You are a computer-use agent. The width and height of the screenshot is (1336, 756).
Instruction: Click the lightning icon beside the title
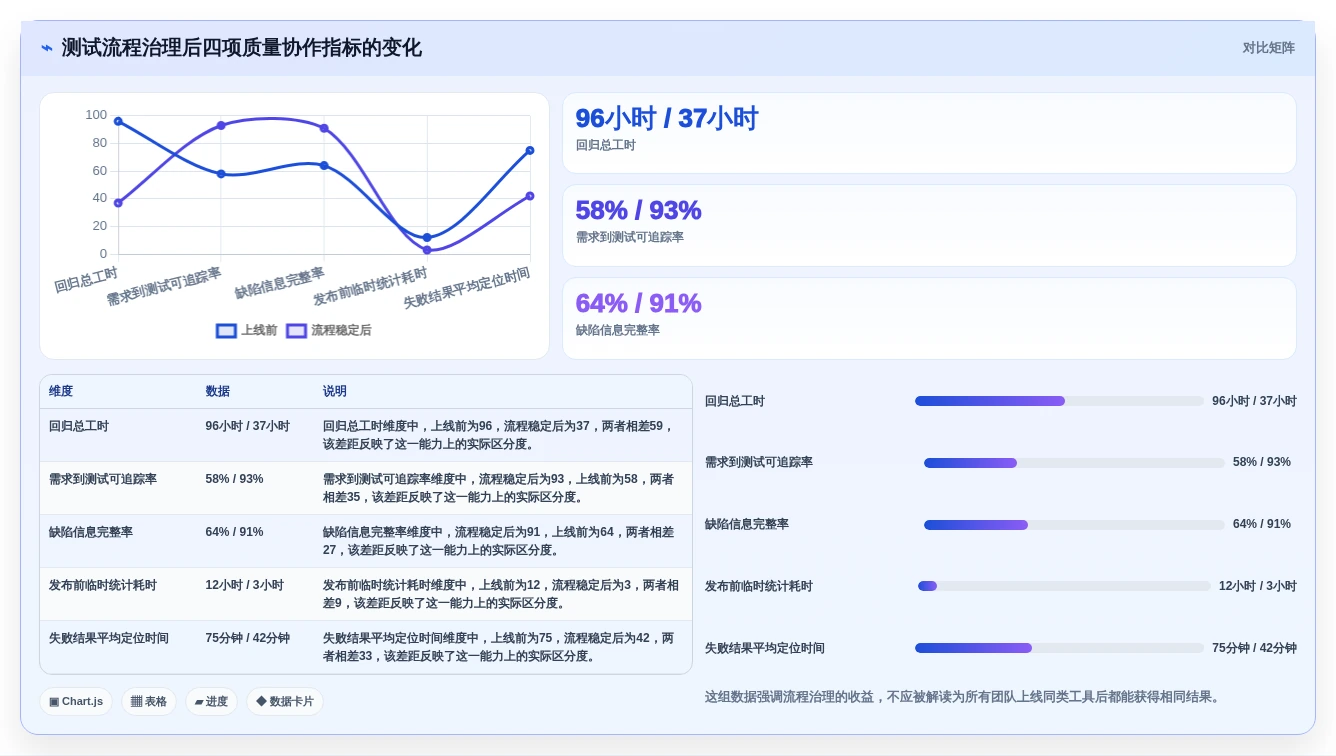pyautogui.click(x=47, y=48)
